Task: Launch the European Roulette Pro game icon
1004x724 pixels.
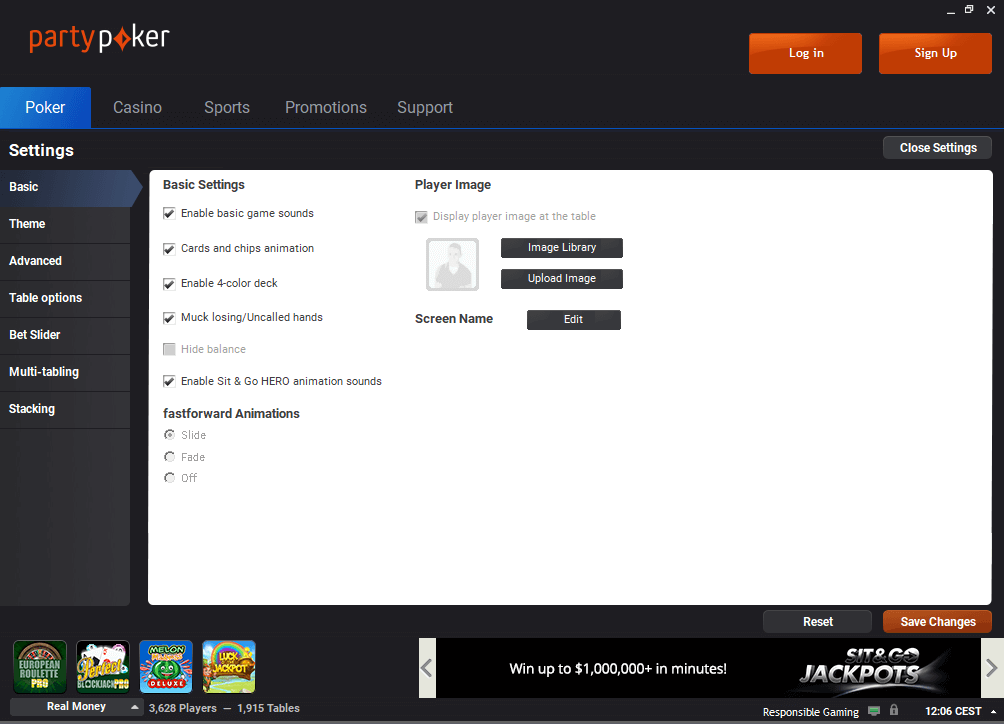Action: 40,666
